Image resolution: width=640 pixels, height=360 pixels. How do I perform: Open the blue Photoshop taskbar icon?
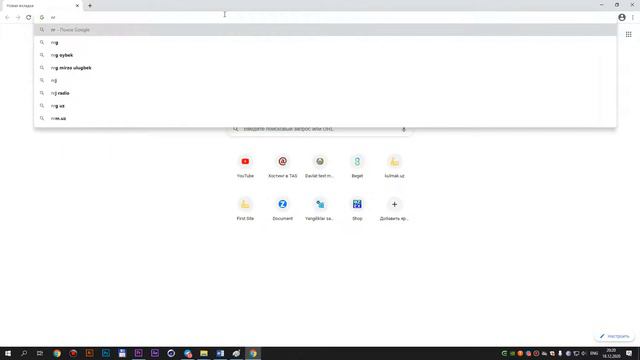click(106, 353)
